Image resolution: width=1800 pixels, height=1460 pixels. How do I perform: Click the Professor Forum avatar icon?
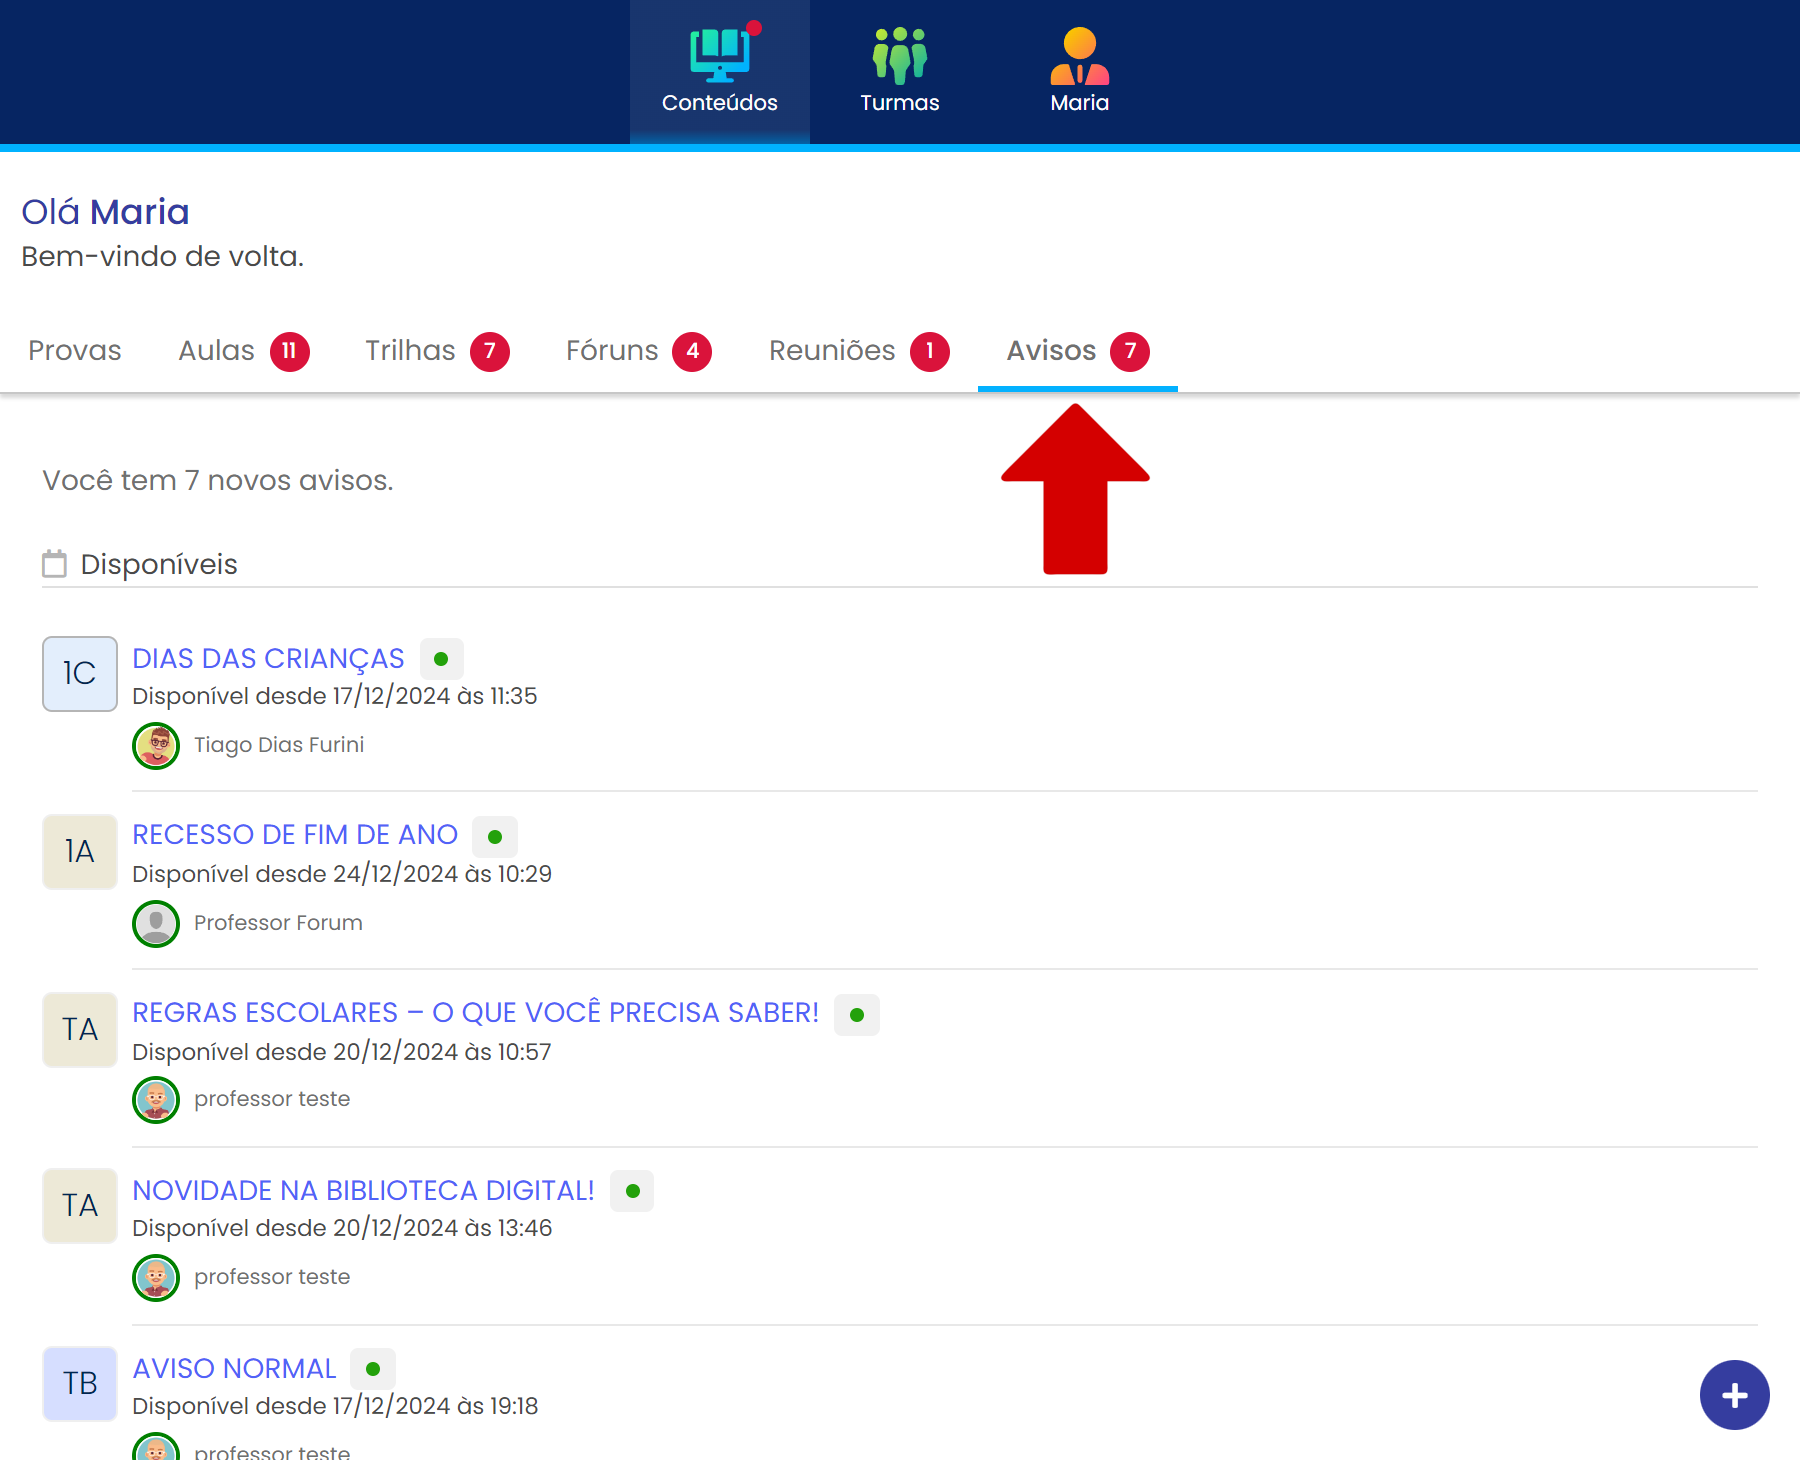point(156,923)
